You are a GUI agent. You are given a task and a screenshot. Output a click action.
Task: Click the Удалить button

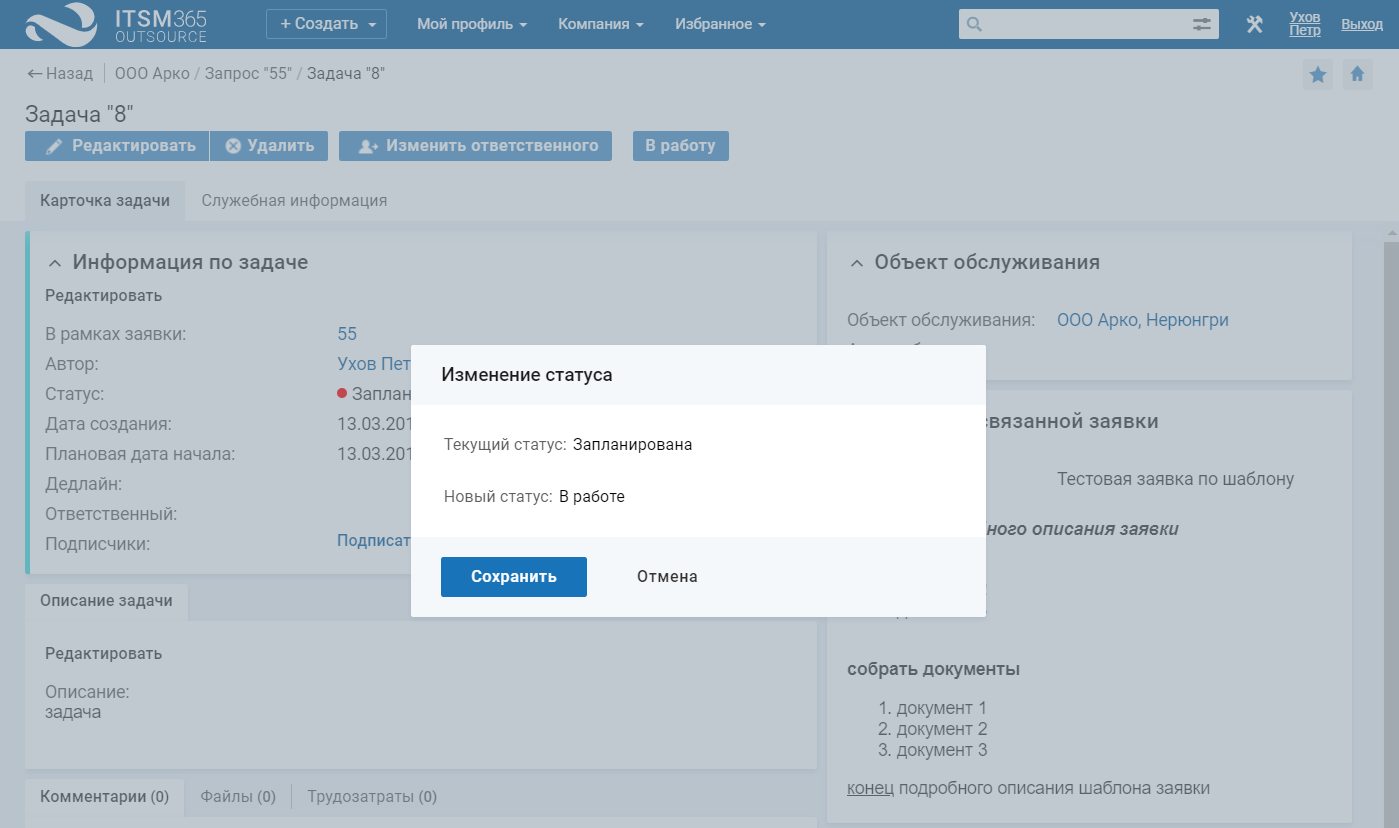[x=269, y=146]
